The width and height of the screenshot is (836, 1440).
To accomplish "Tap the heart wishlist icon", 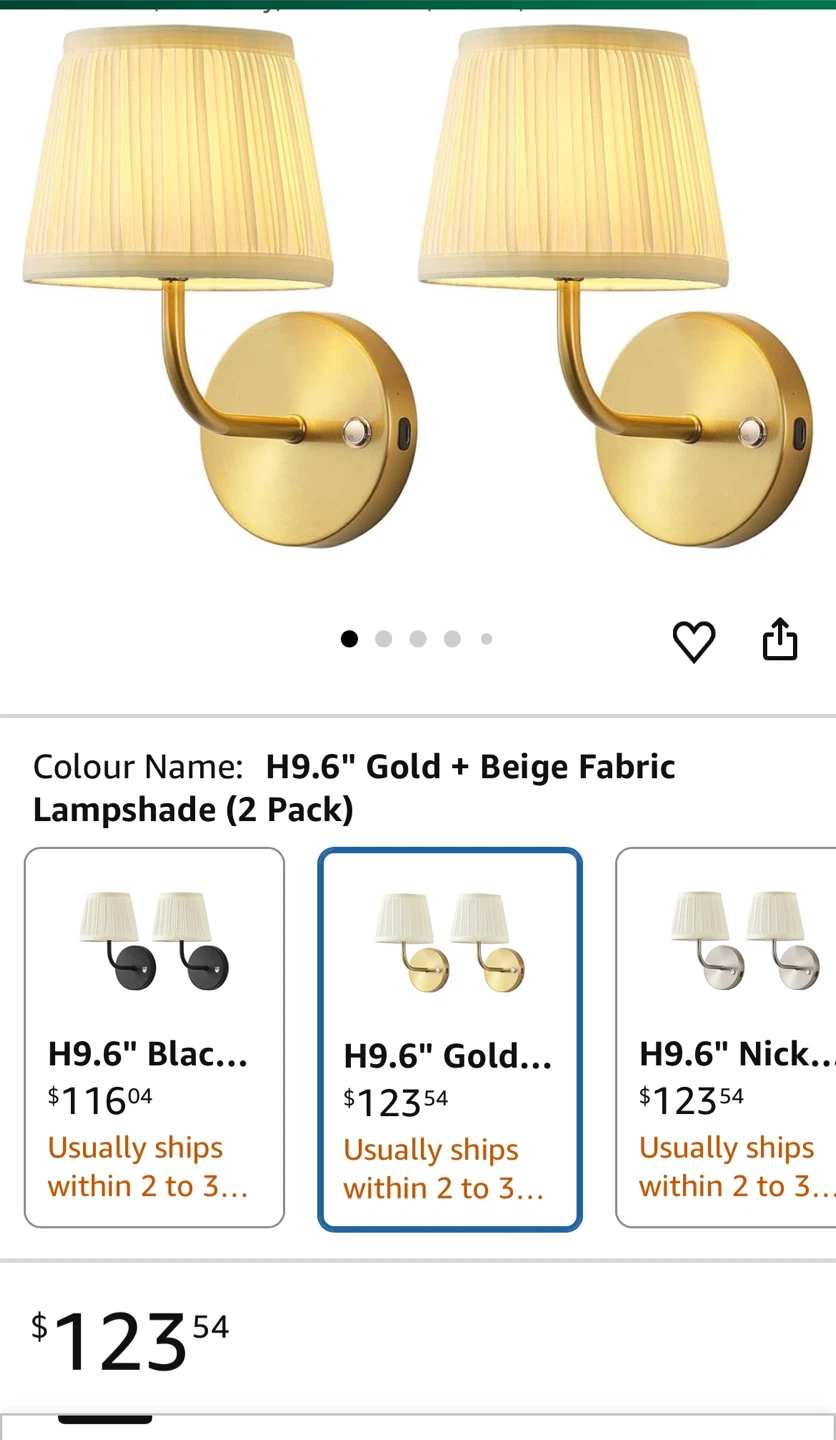I will pyautogui.click(x=694, y=641).
